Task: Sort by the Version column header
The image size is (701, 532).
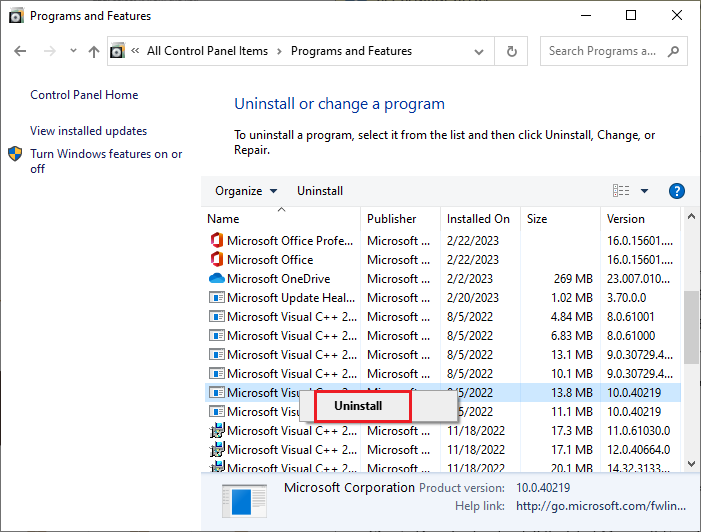Action: [640, 219]
